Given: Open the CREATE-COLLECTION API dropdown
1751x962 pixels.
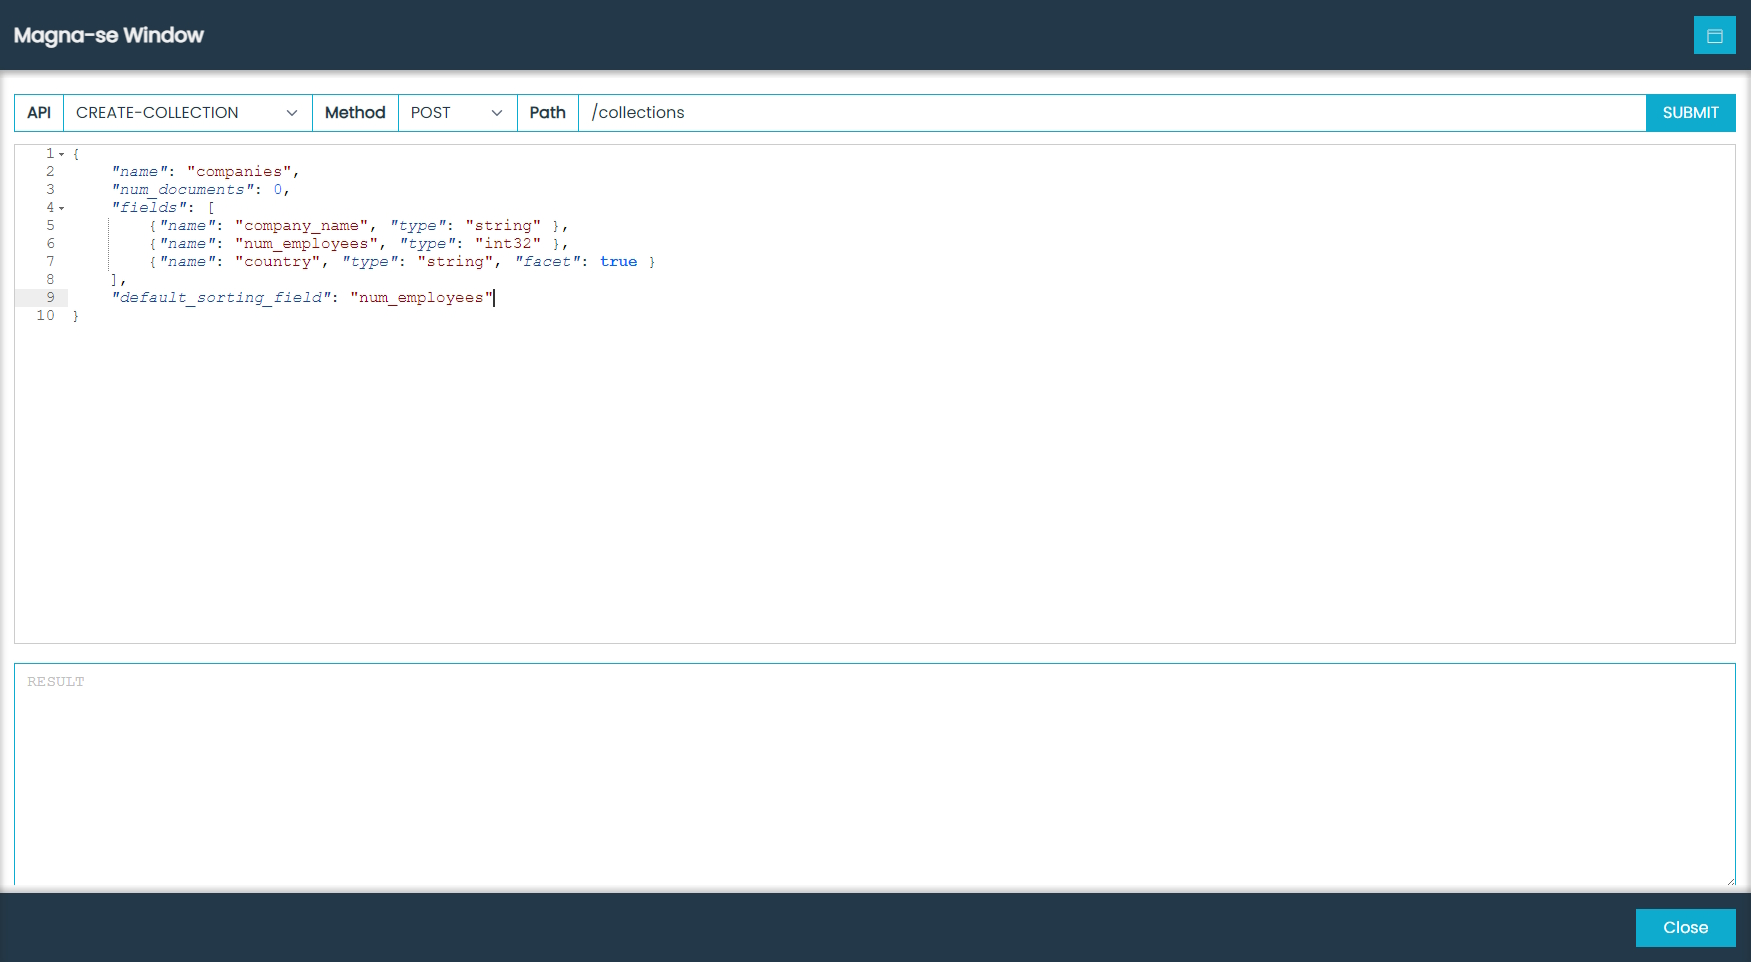Looking at the screenshot, I should click(x=187, y=113).
